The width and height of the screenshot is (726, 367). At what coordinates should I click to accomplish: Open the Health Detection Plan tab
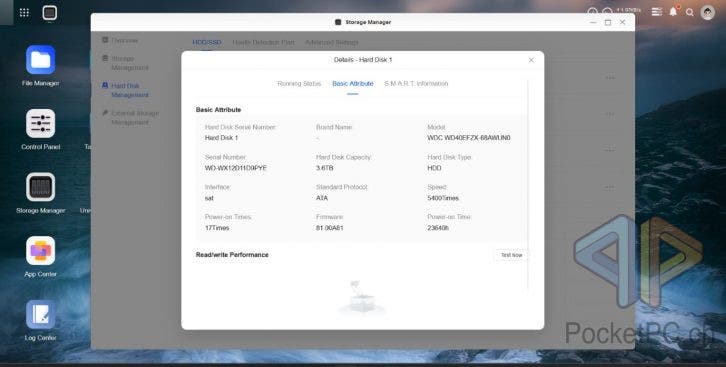coord(263,42)
